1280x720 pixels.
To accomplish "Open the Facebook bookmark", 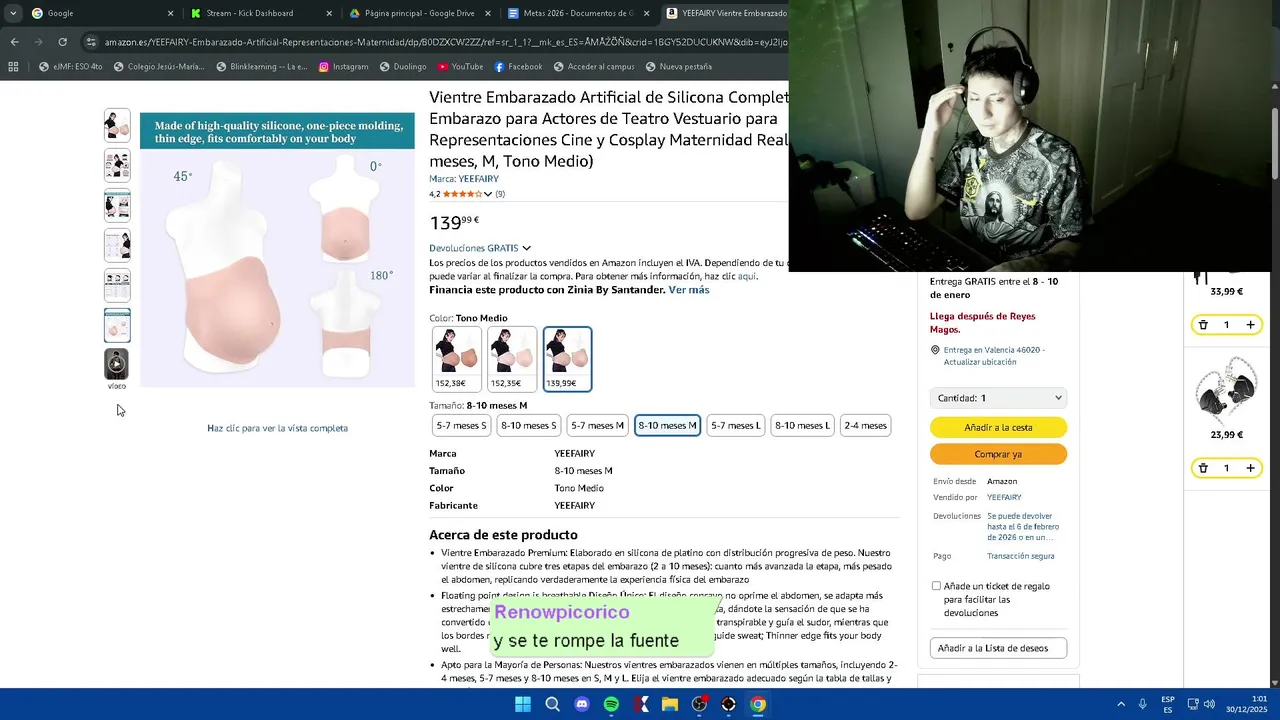I will [518, 67].
